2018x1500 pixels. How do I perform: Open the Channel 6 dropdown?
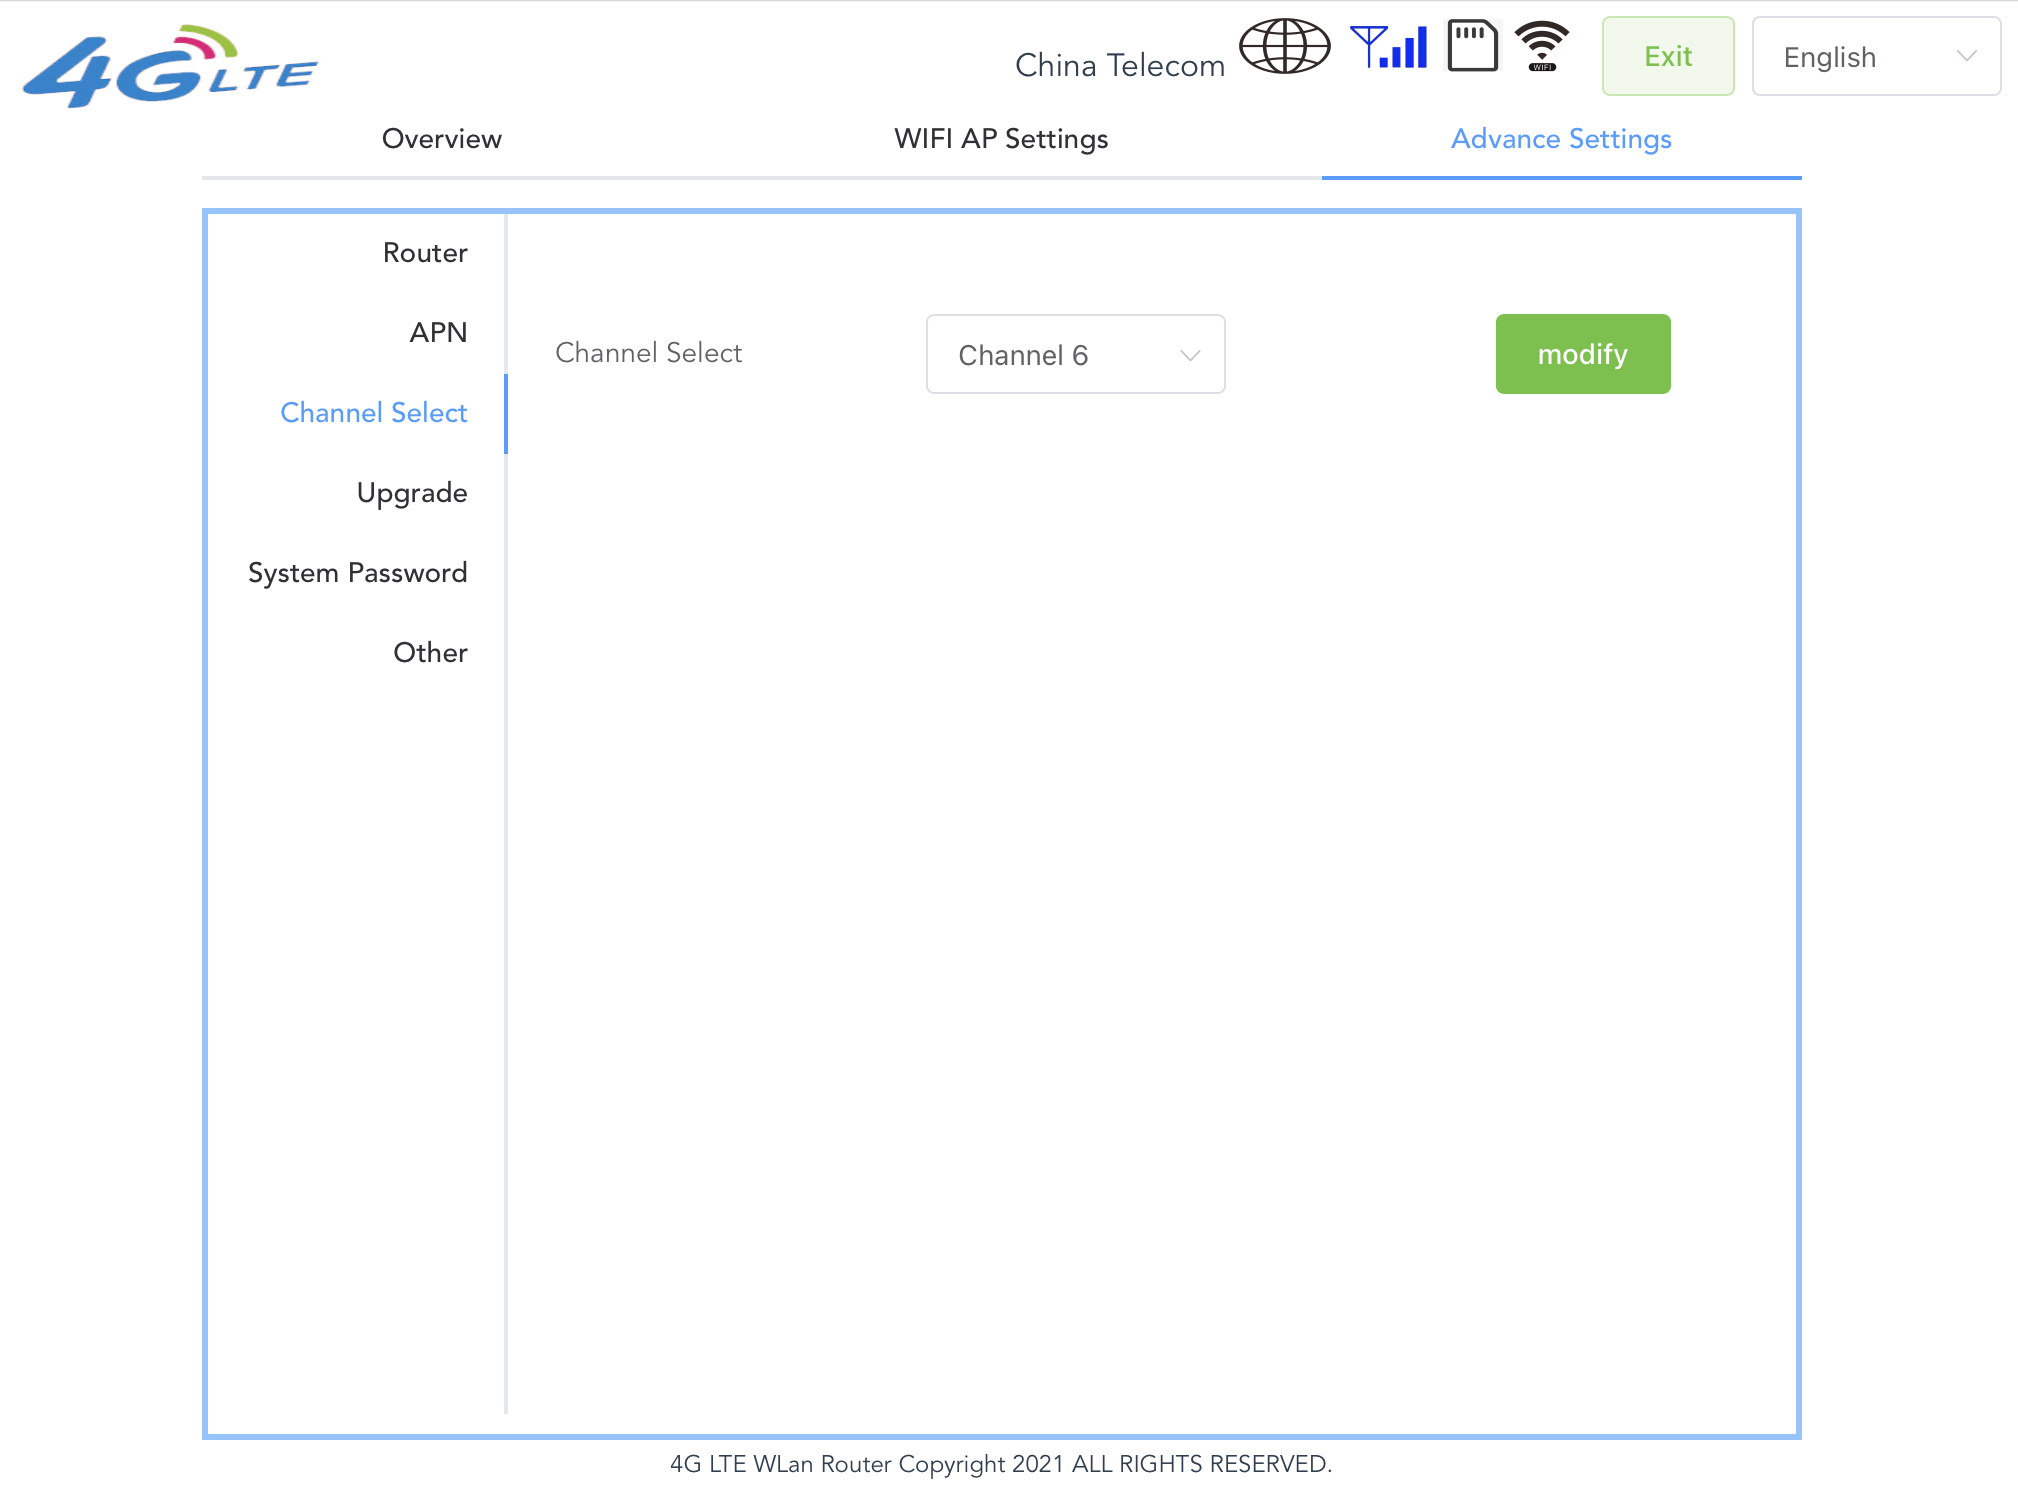[x=1074, y=355]
